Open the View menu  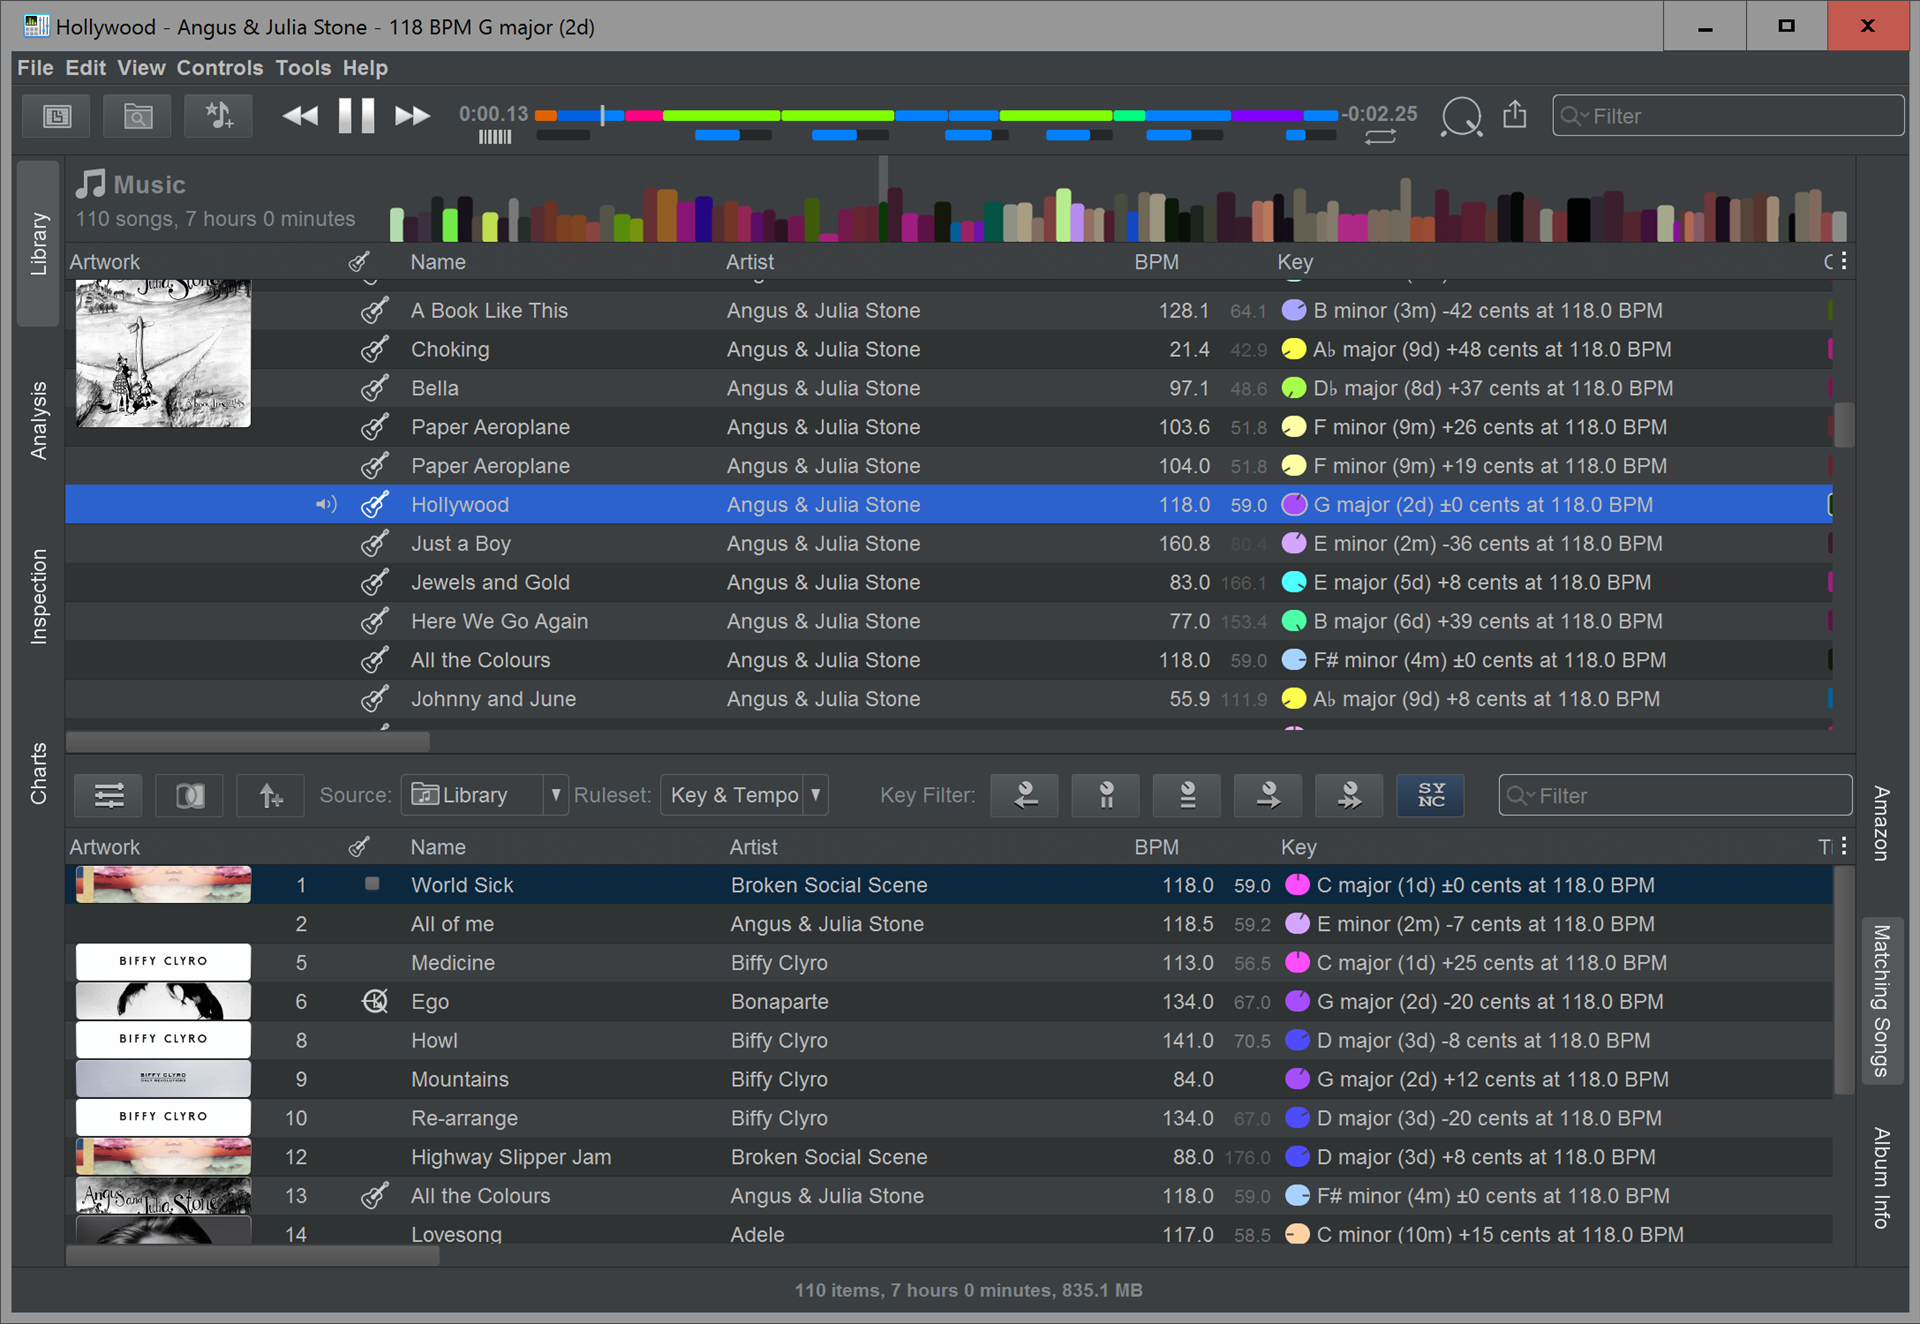pyautogui.click(x=141, y=68)
